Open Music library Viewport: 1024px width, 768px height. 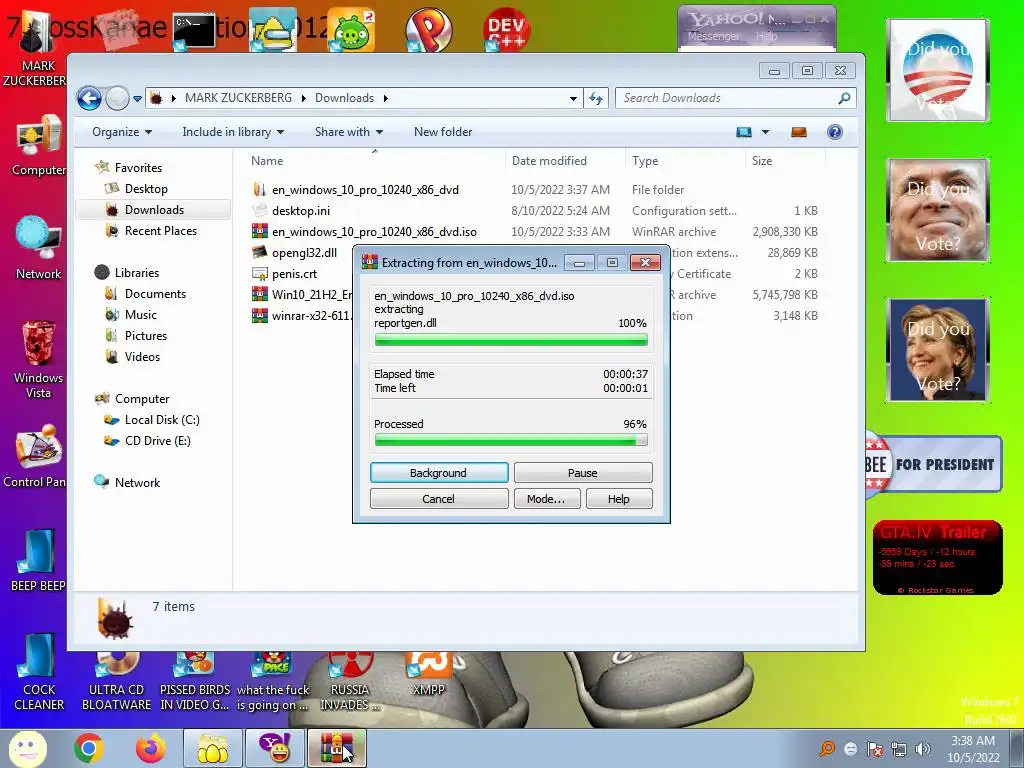tap(140, 315)
